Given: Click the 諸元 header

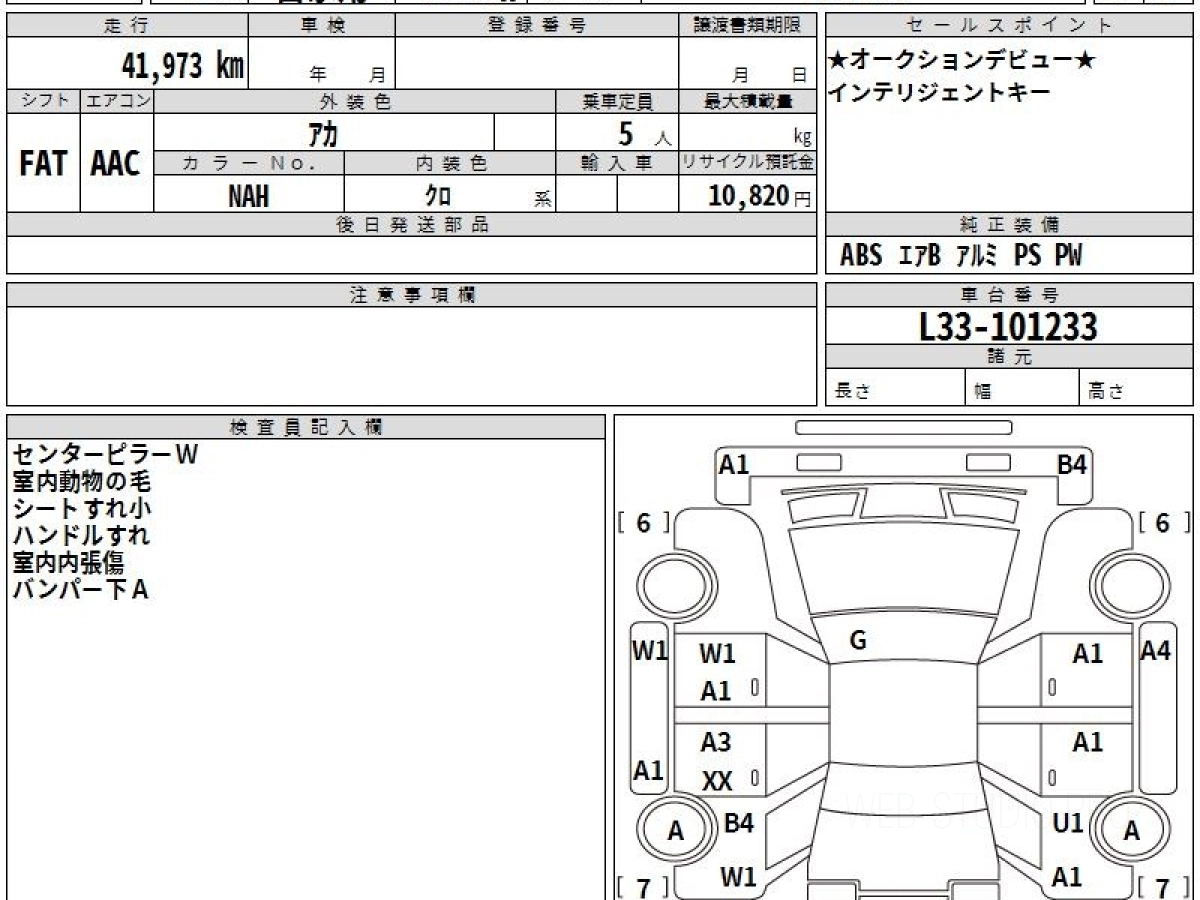Looking at the screenshot, I should 1009,357.
